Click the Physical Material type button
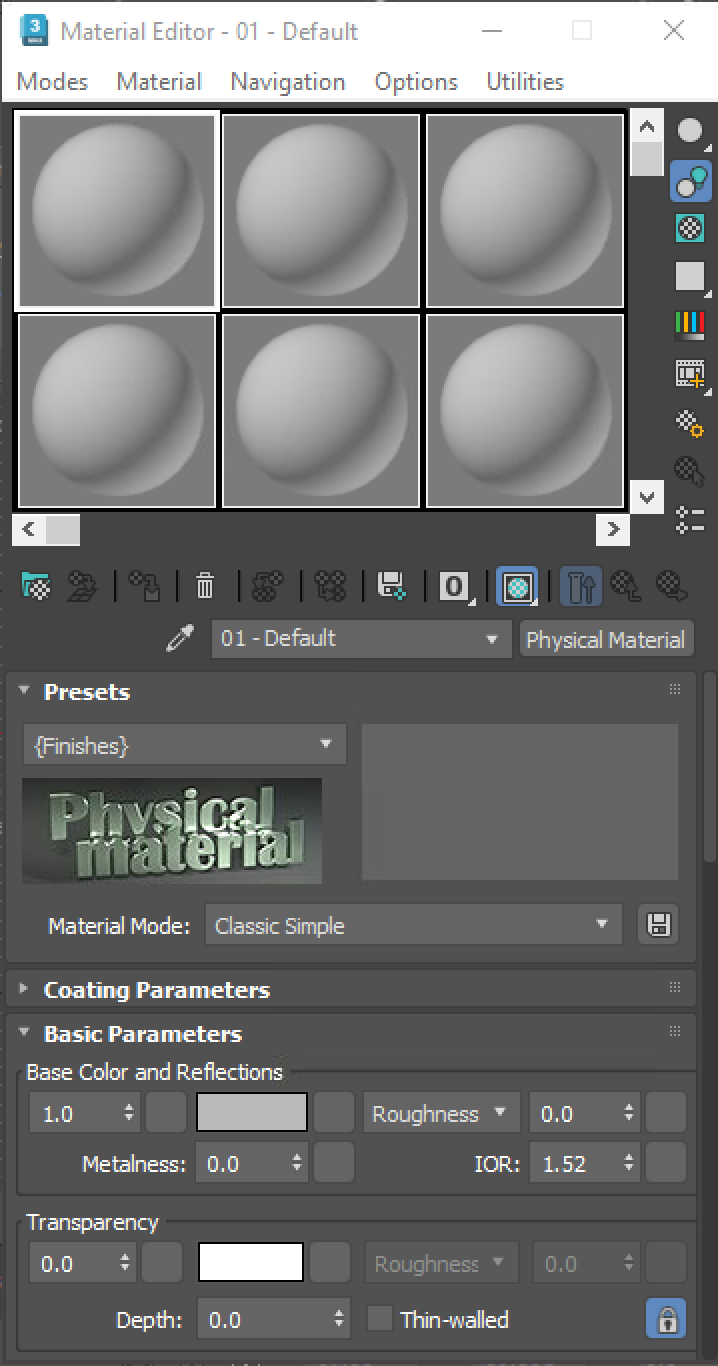This screenshot has height=1366, width=718. pos(606,638)
